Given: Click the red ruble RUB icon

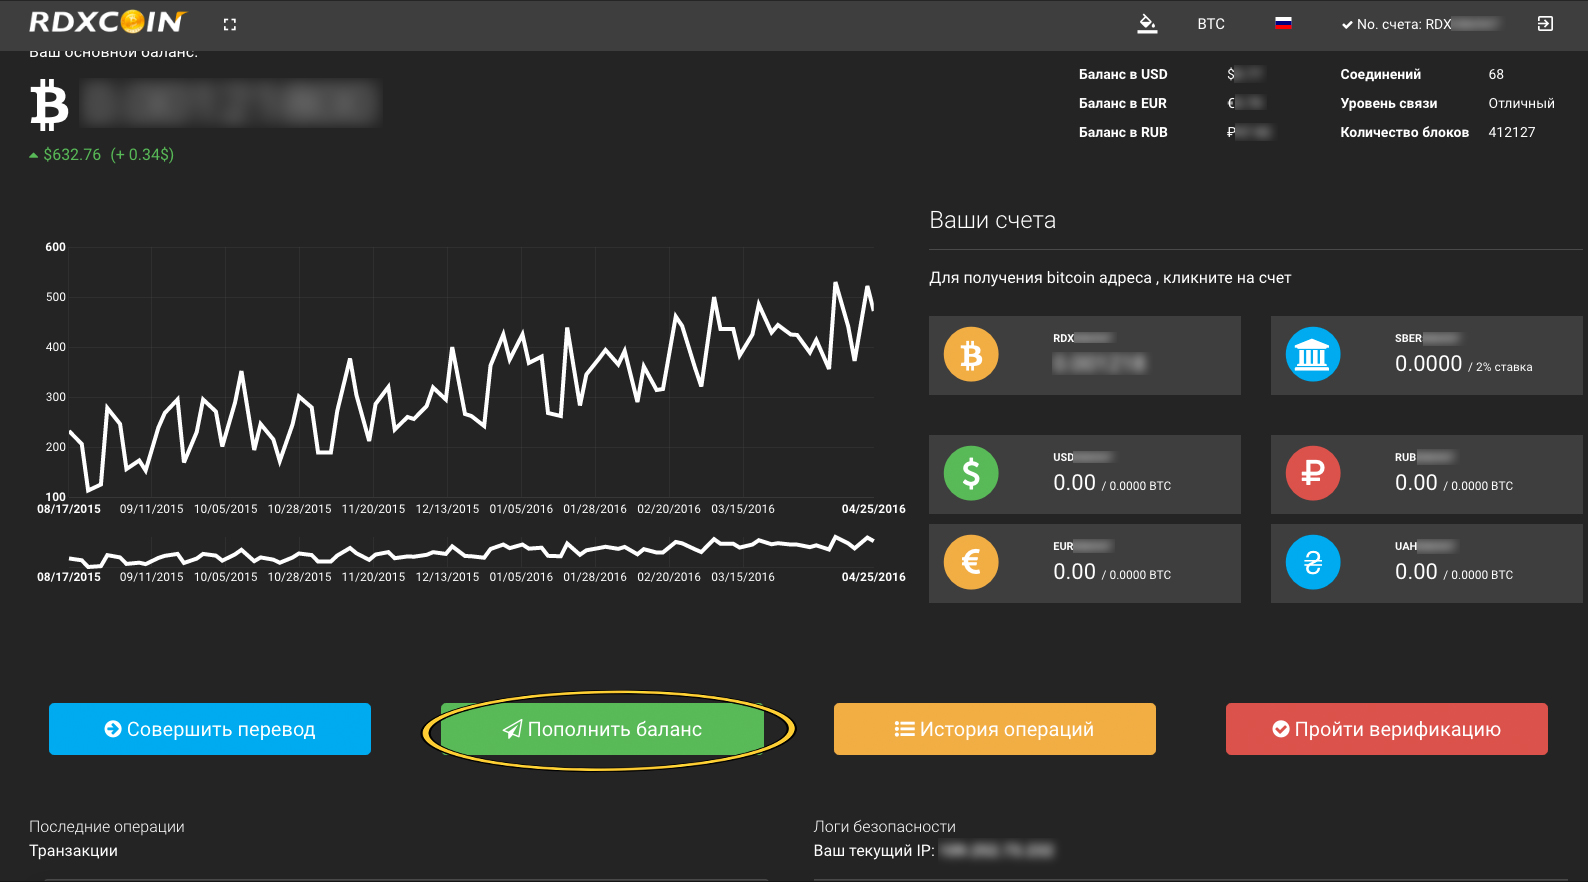Looking at the screenshot, I should [1312, 473].
